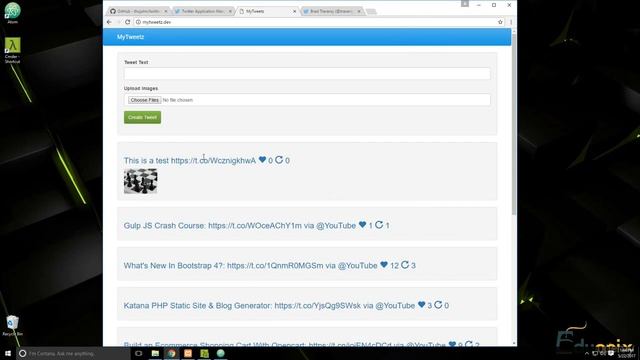Click the MyTweetz navbar brand link
This screenshot has width=640, height=360.
(131, 37)
